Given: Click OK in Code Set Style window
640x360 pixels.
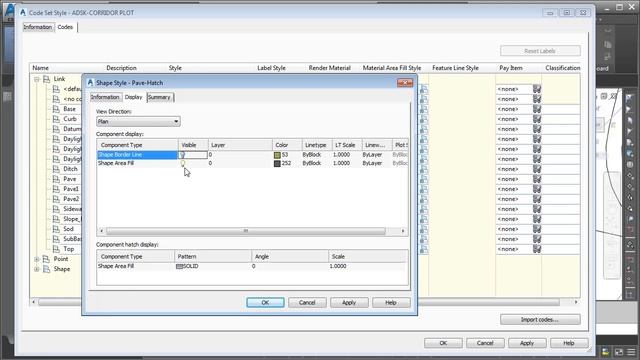Looking at the screenshot, I should 443,343.
